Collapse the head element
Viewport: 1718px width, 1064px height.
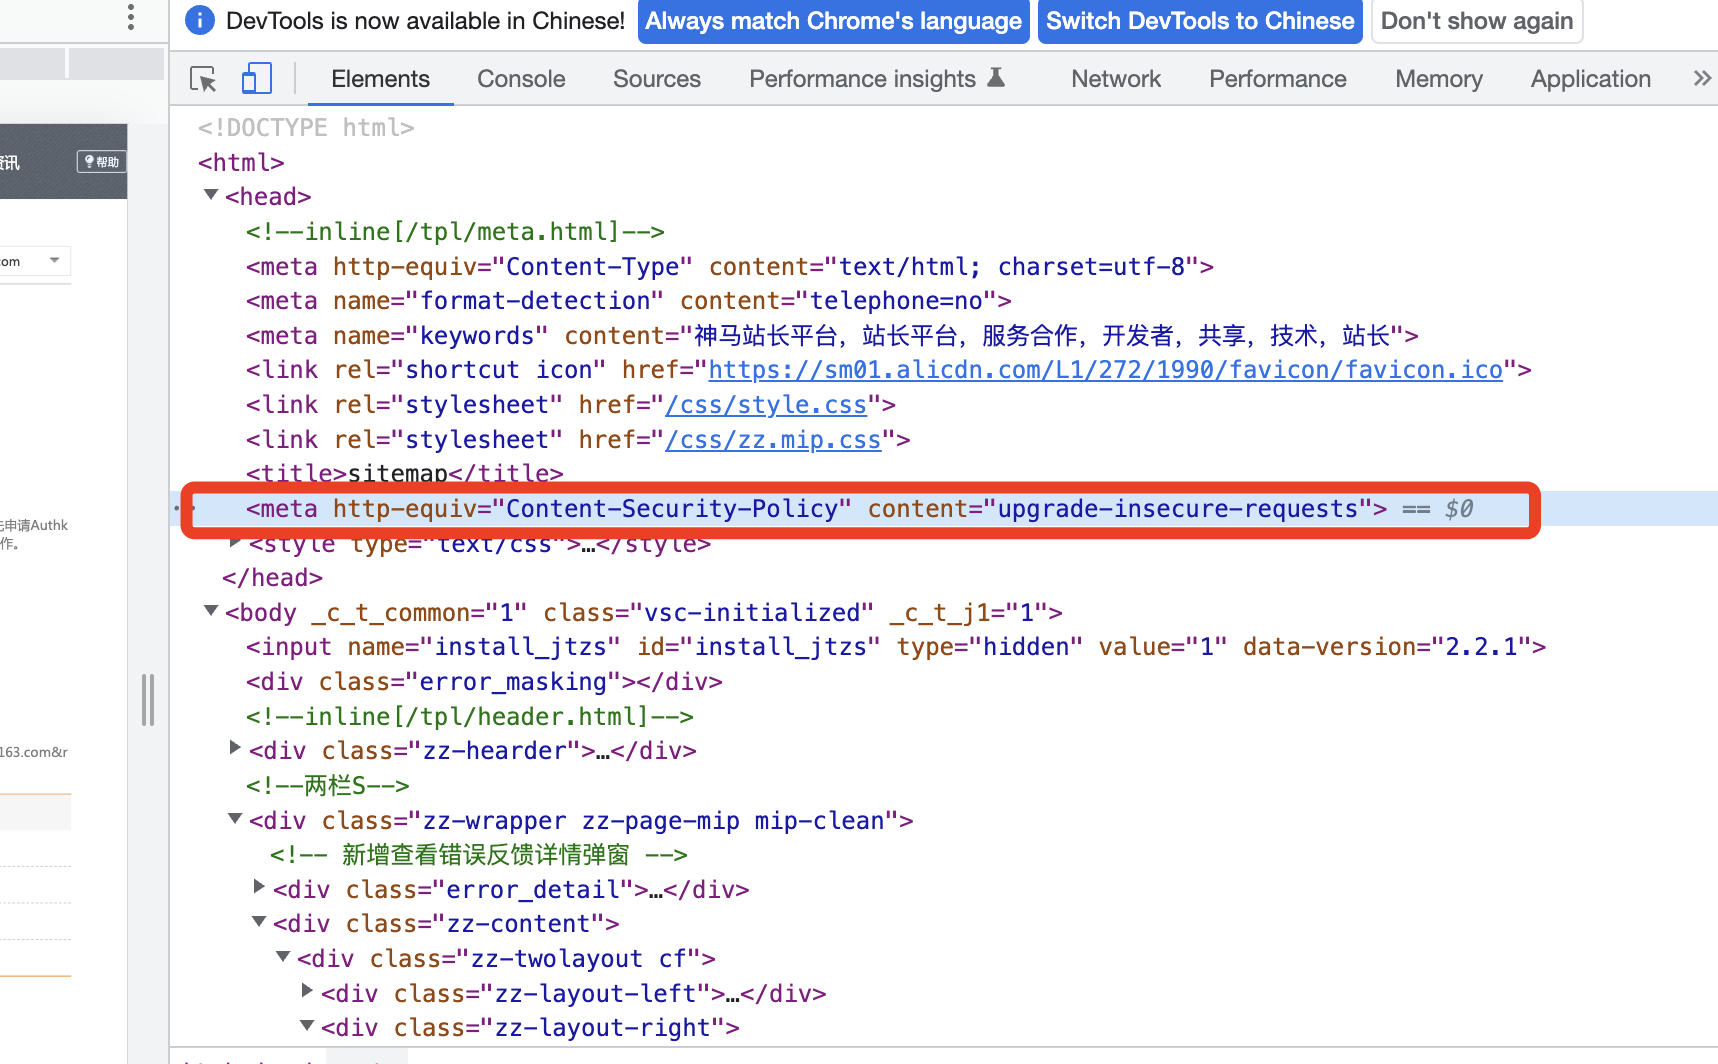pos(211,195)
